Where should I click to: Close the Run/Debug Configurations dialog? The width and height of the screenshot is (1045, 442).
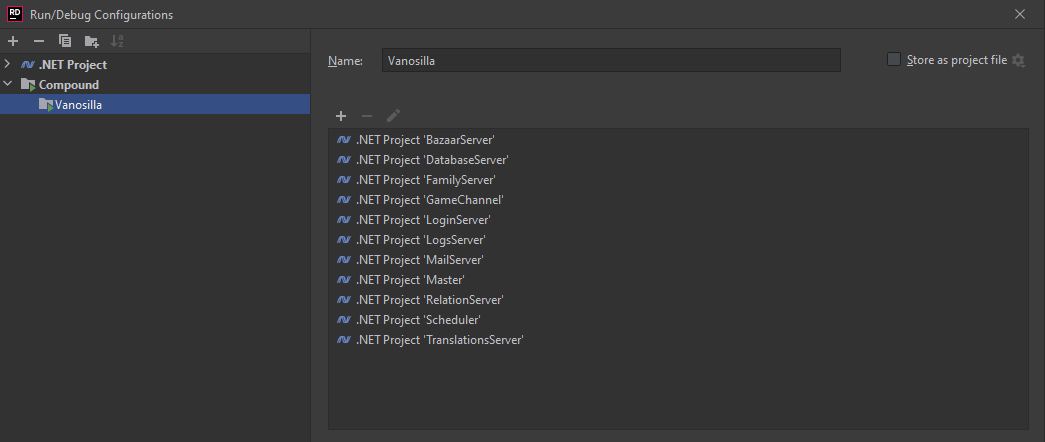[1020, 14]
